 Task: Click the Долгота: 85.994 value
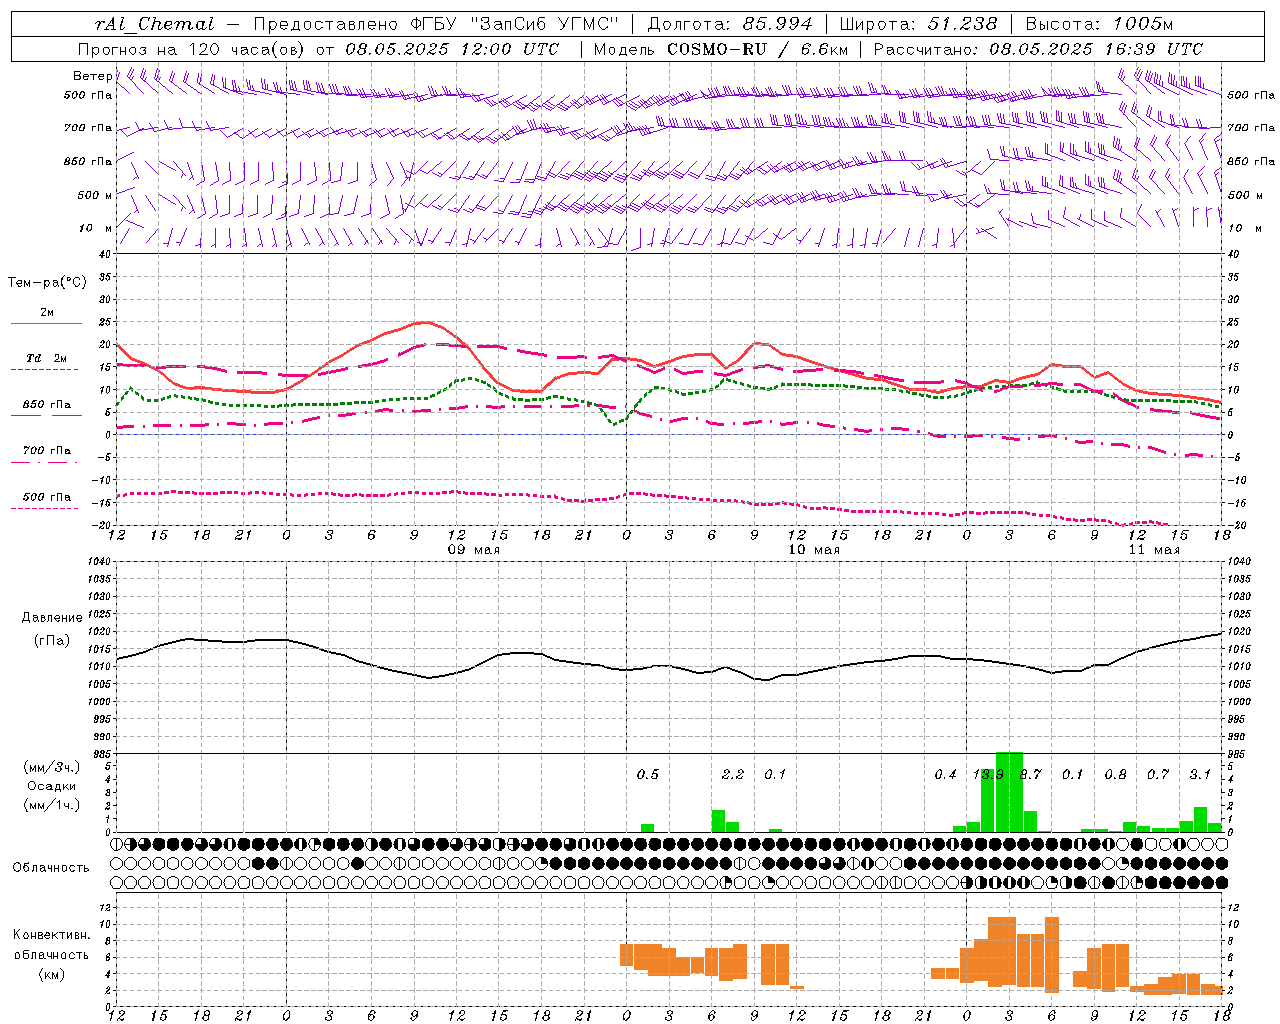(x=729, y=24)
